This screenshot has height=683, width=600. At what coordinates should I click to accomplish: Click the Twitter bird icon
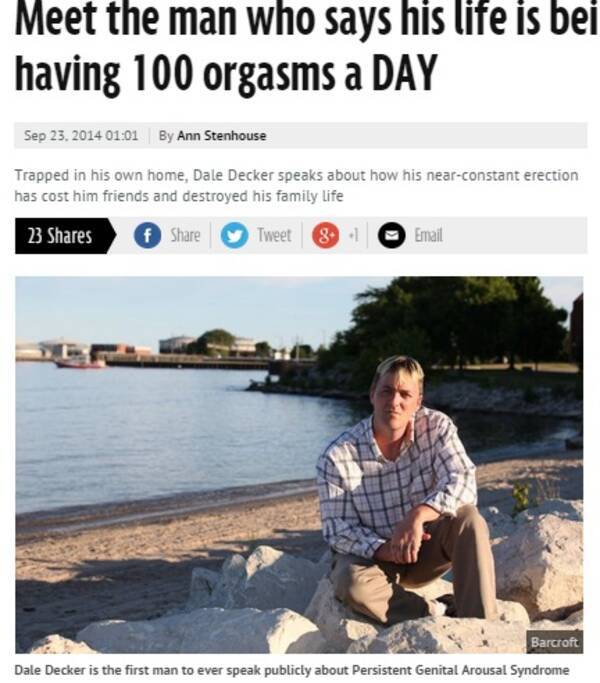[234, 235]
